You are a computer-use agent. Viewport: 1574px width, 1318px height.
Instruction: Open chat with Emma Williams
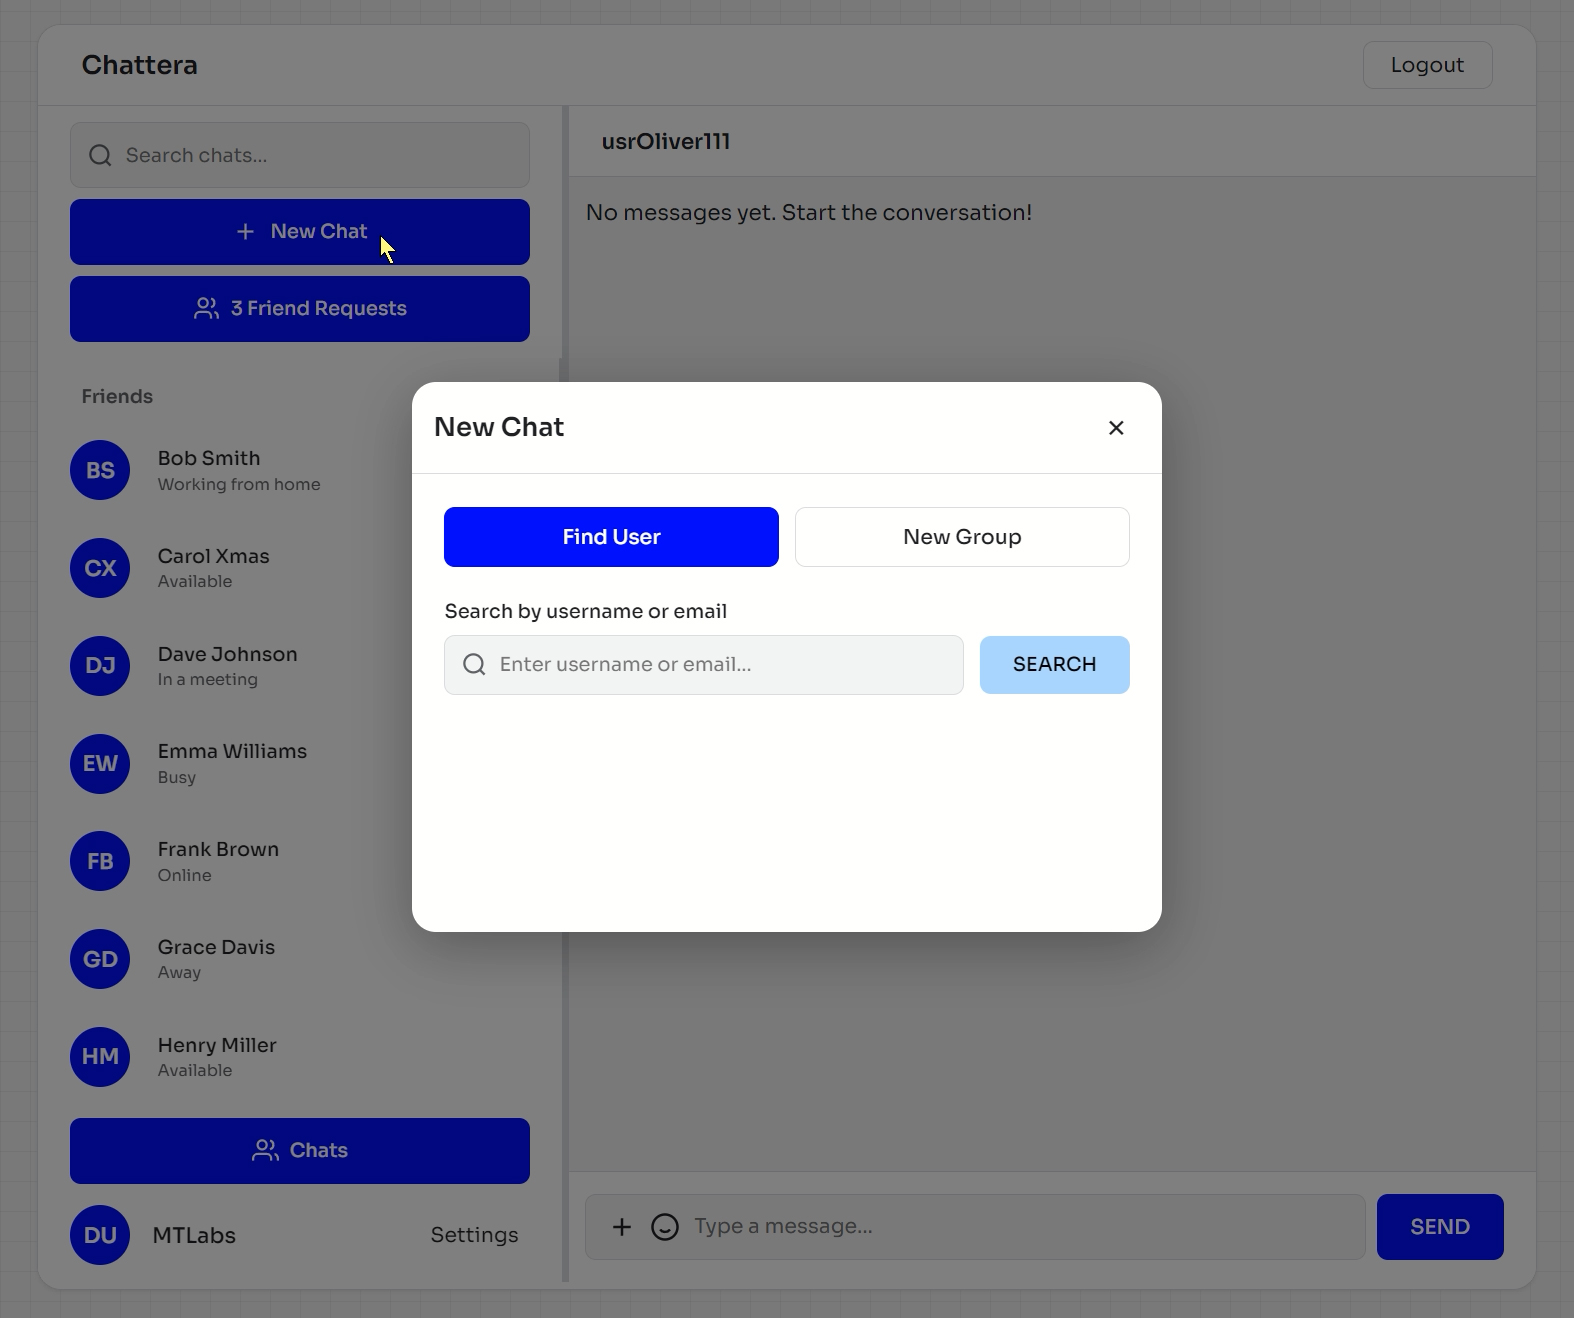click(x=300, y=764)
